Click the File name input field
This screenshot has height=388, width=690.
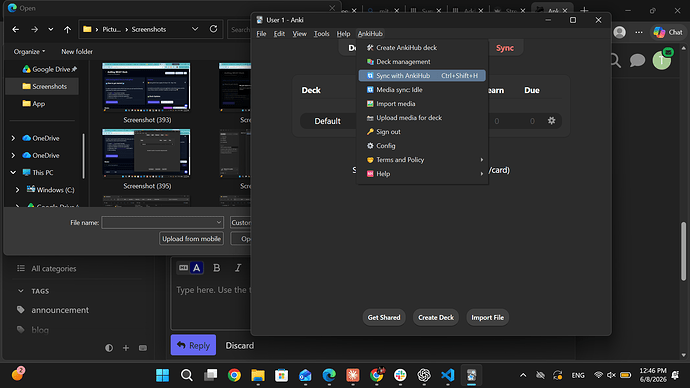coord(162,223)
